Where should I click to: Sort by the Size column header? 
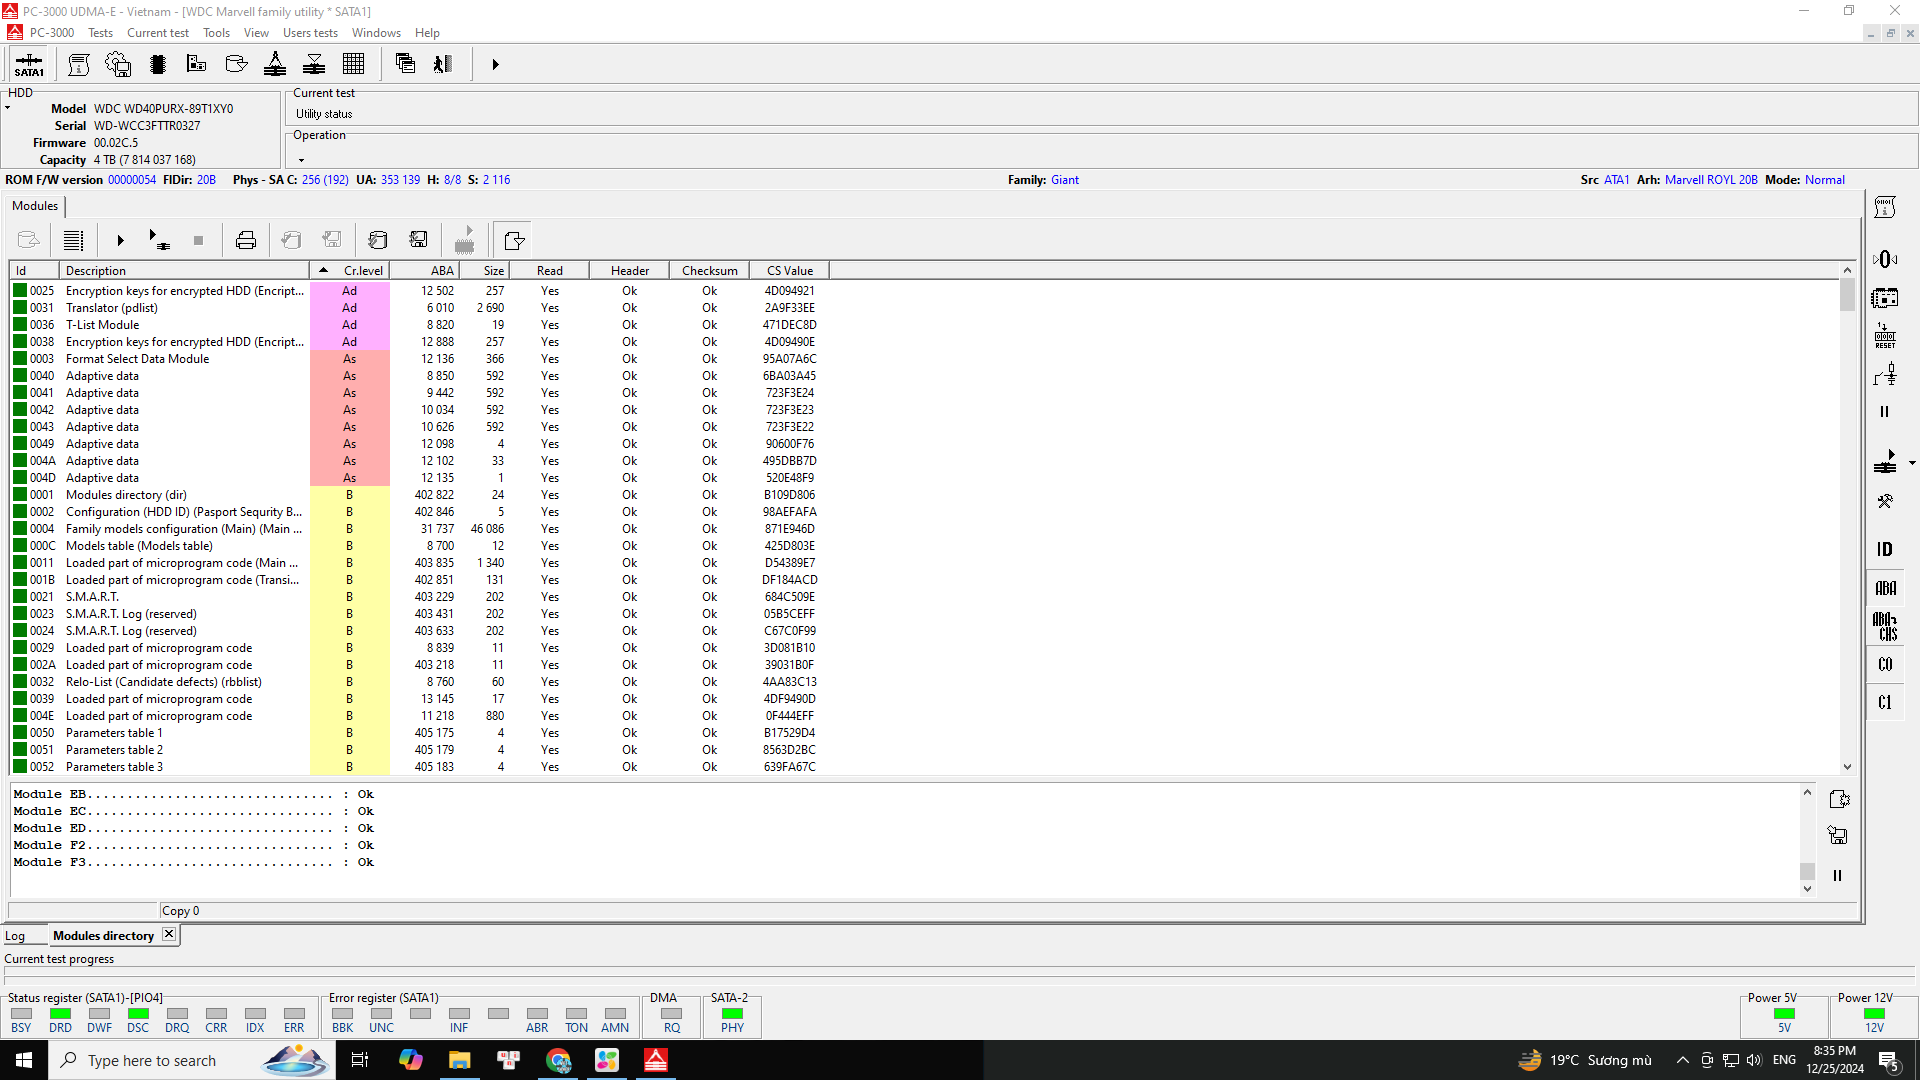point(485,271)
